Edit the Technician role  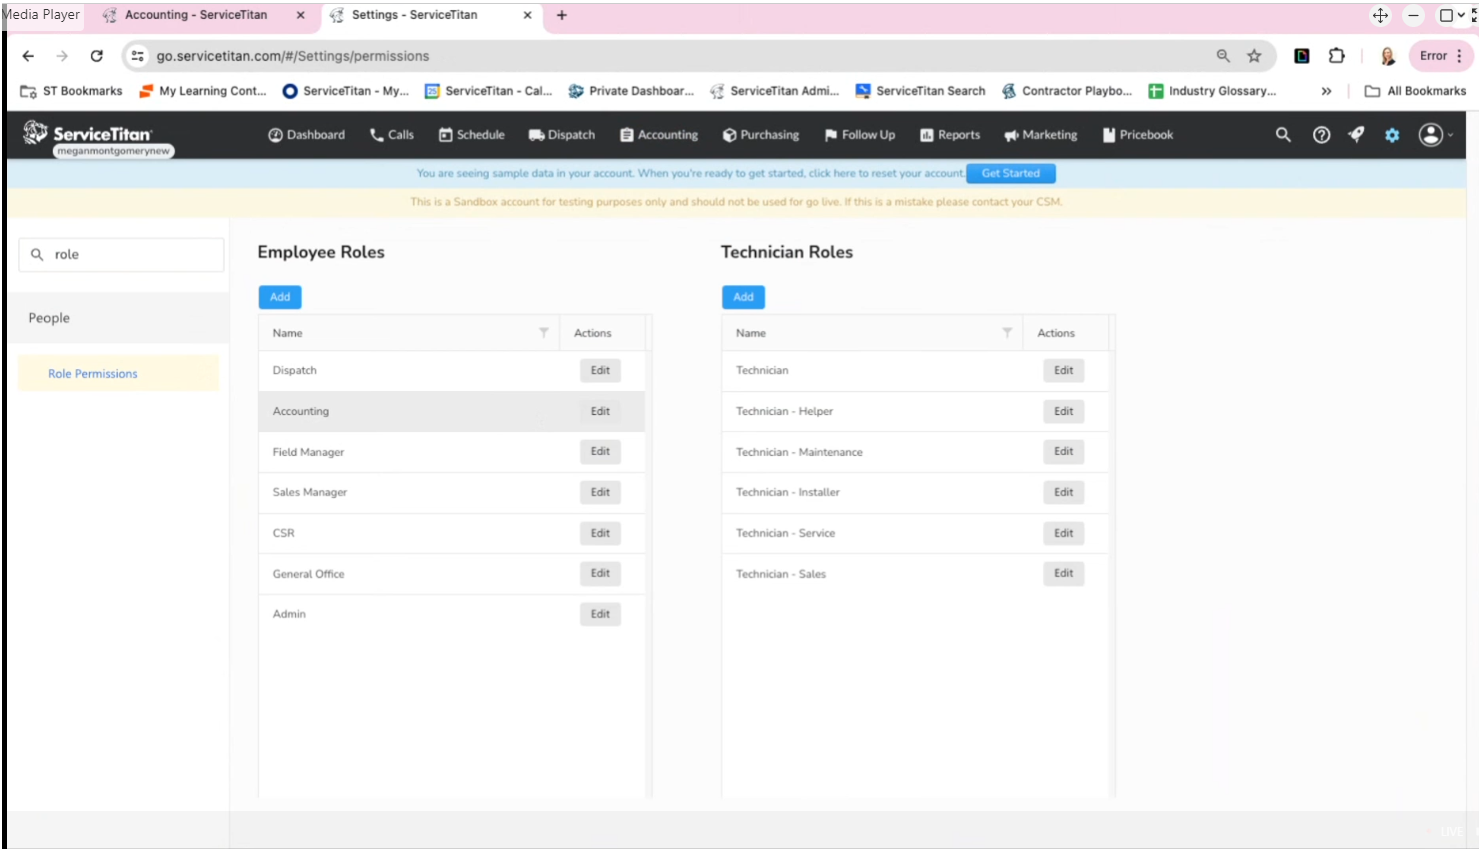(1064, 370)
